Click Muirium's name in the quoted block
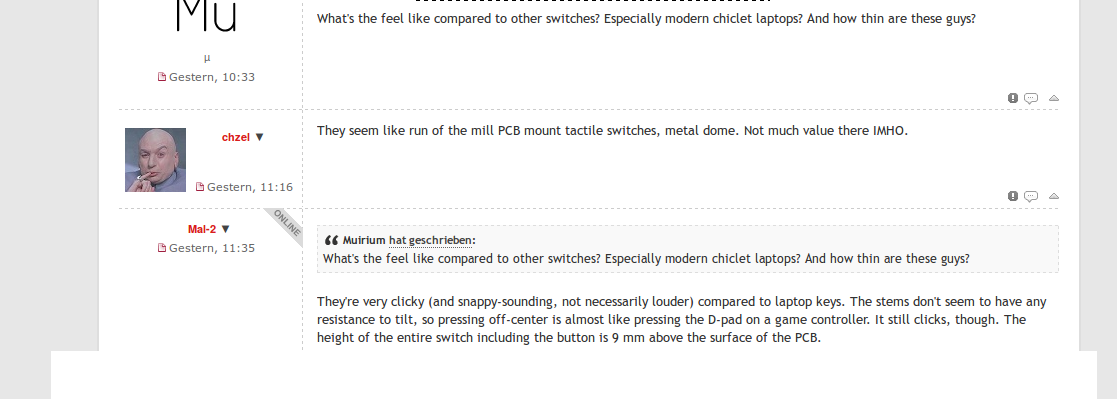 coord(364,241)
